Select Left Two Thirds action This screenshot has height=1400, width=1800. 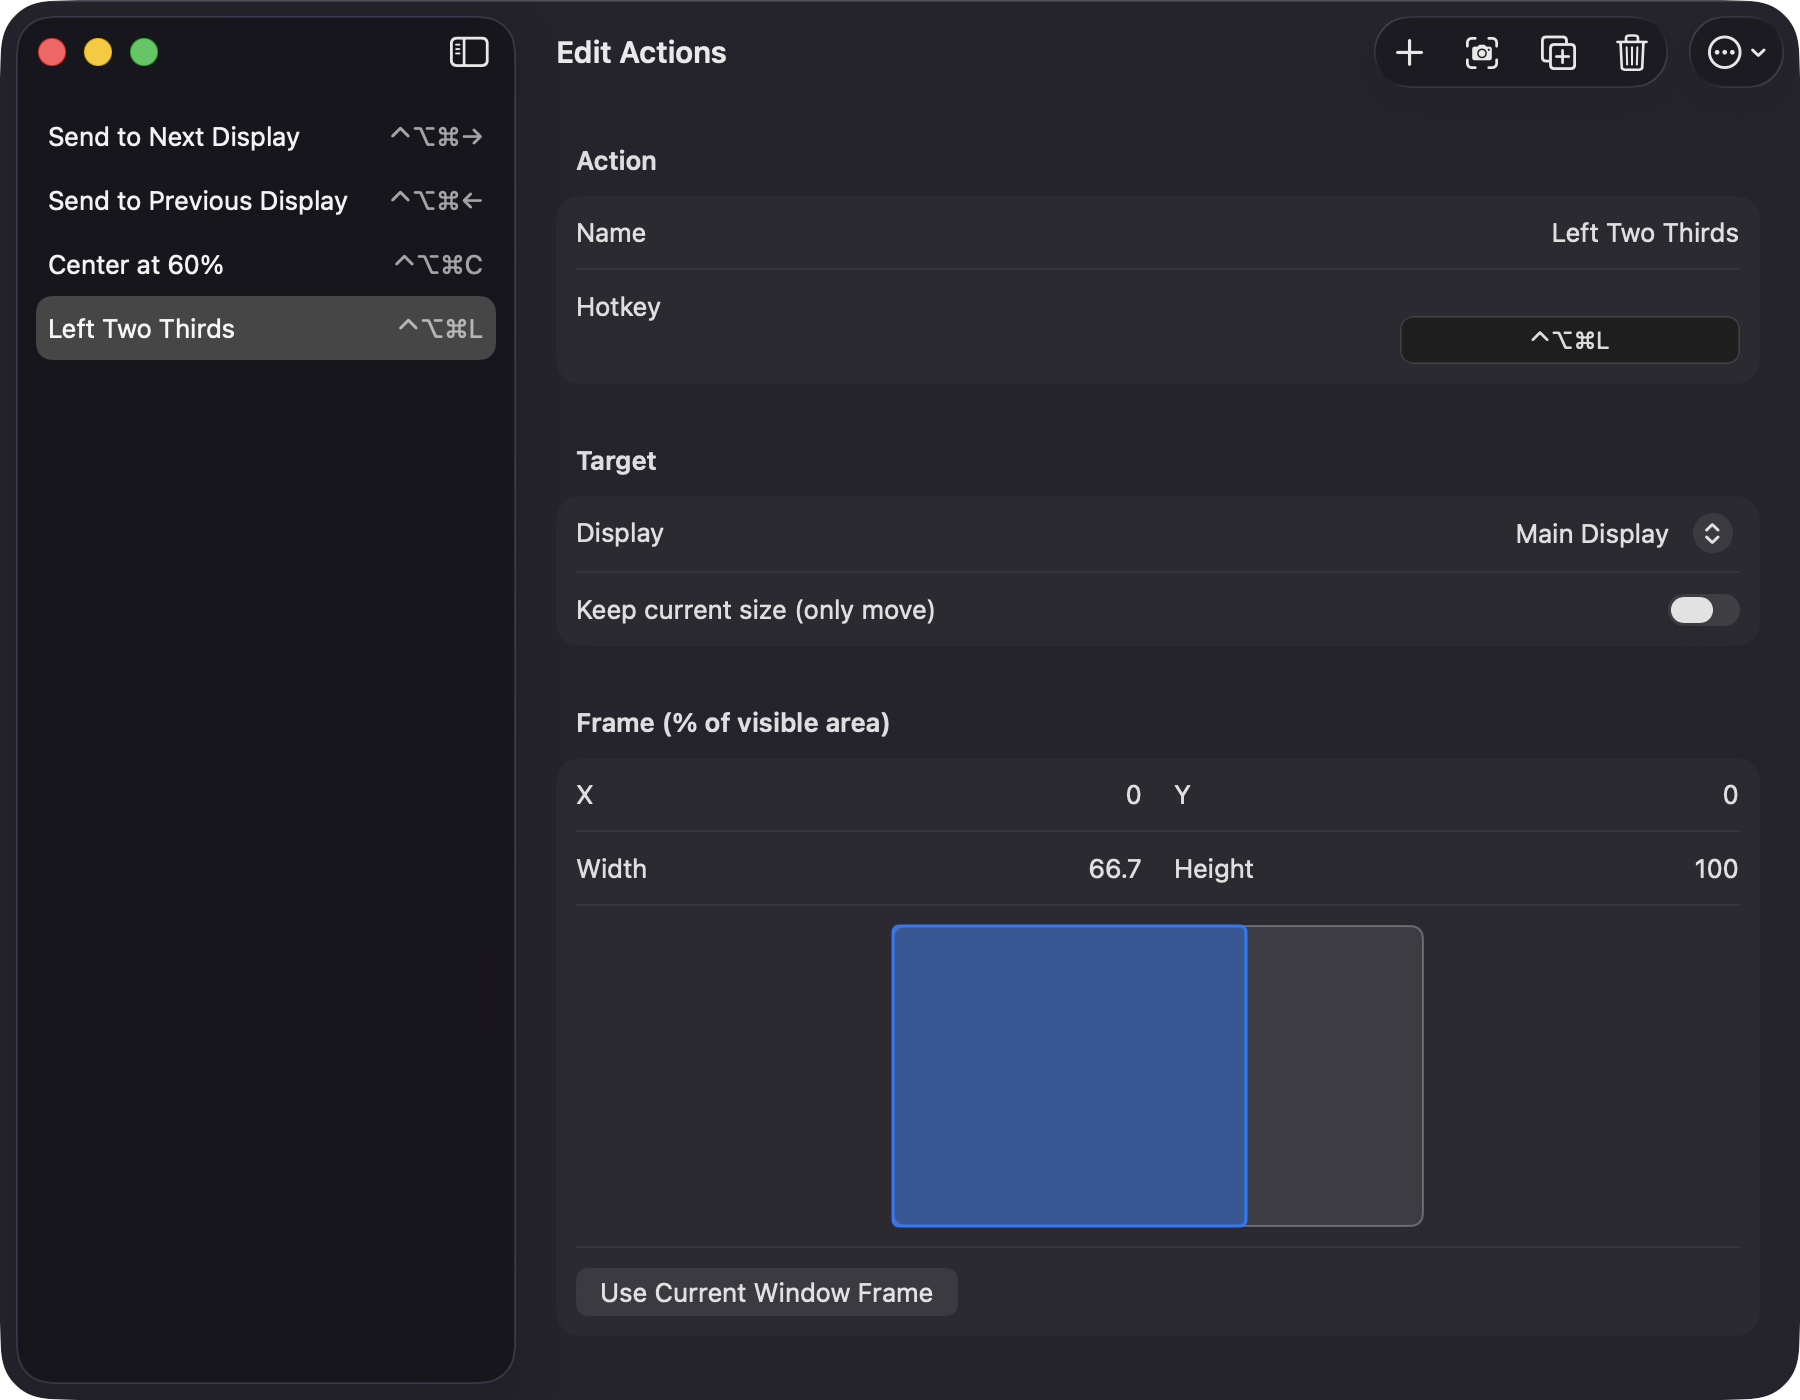pyautogui.click(x=266, y=328)
